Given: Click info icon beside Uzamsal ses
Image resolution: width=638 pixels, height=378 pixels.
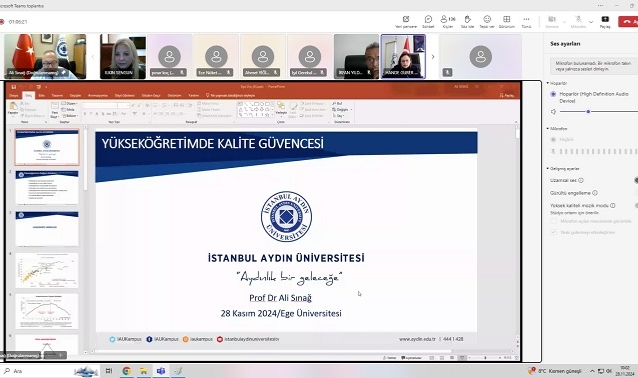Looking at the screenshot, I should (x=581, y=180).
